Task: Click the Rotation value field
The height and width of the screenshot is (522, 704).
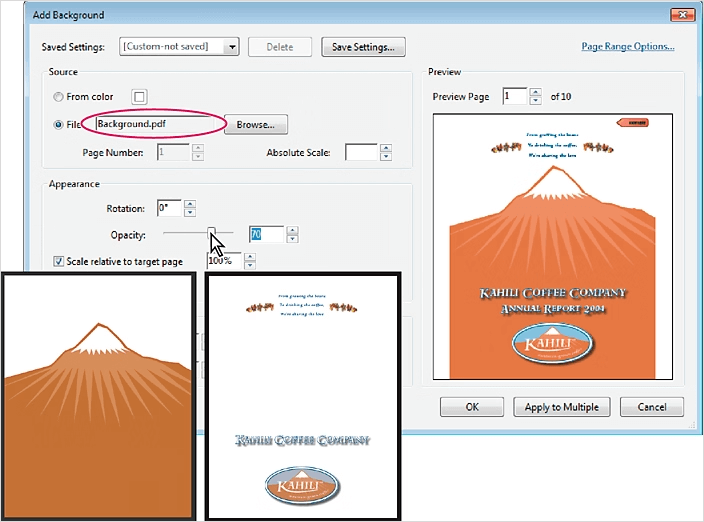Action: [x=169, y=208]
